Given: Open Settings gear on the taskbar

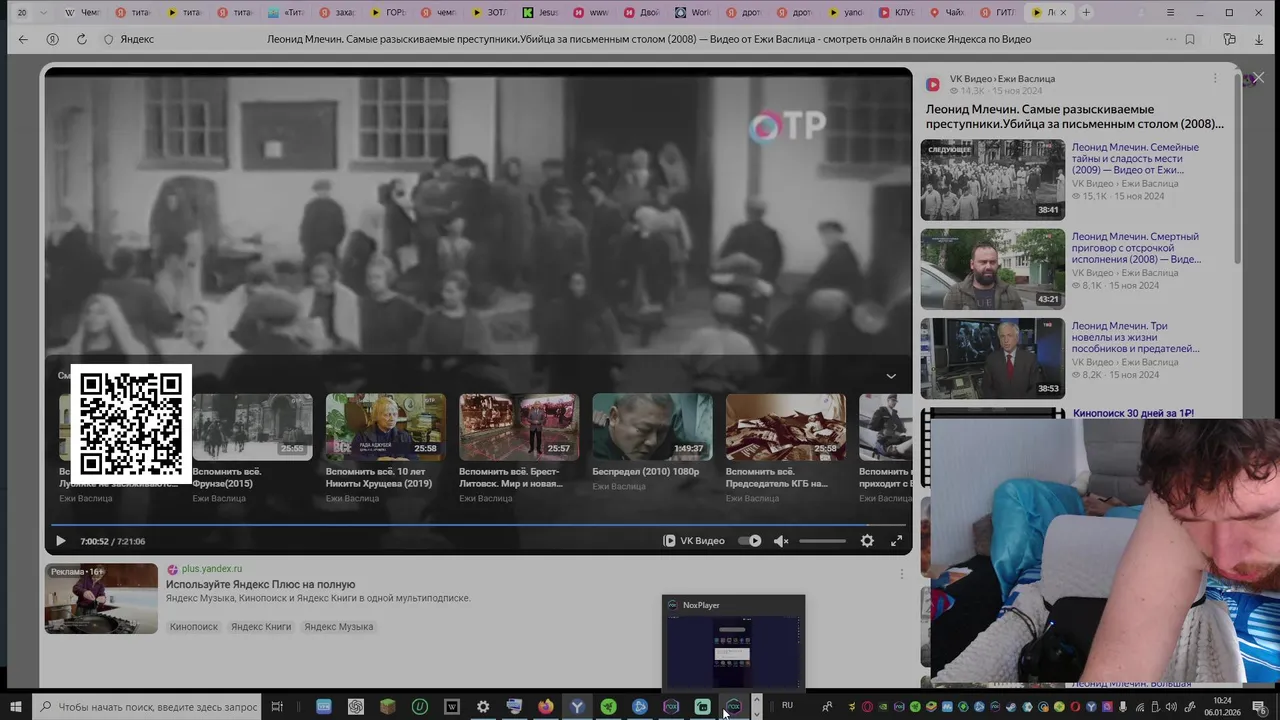Looking at the screenshot, I should [483, 707].
